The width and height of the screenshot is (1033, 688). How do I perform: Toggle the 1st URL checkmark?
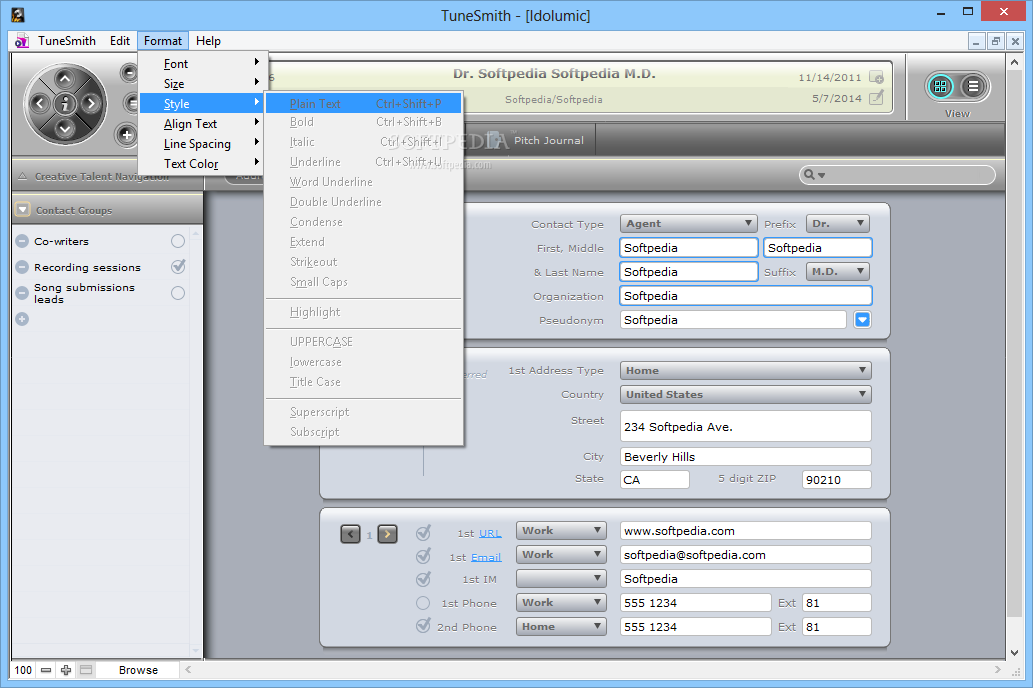pyautogui.click(x=424, y=532)
